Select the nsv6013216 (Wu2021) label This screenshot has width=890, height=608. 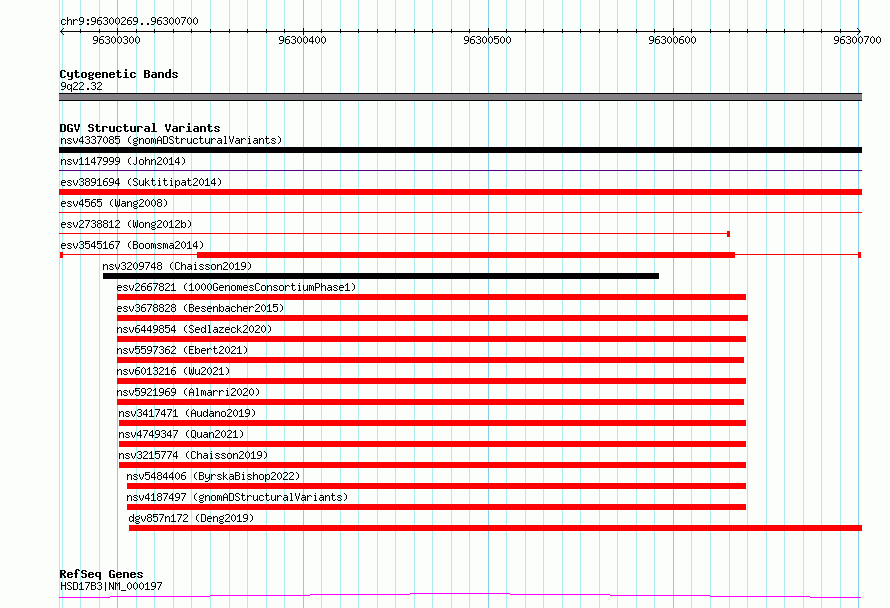click(x=173, y=371)
